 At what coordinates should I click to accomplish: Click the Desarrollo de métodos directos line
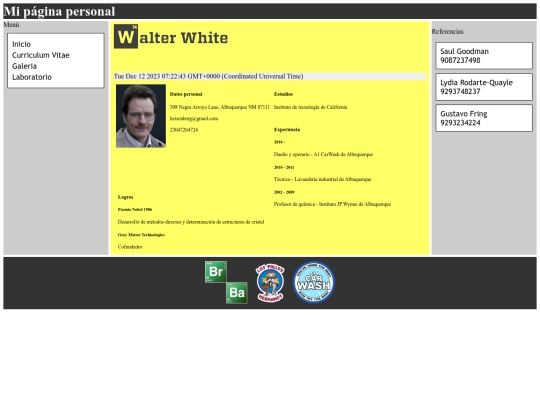(191, 222)
